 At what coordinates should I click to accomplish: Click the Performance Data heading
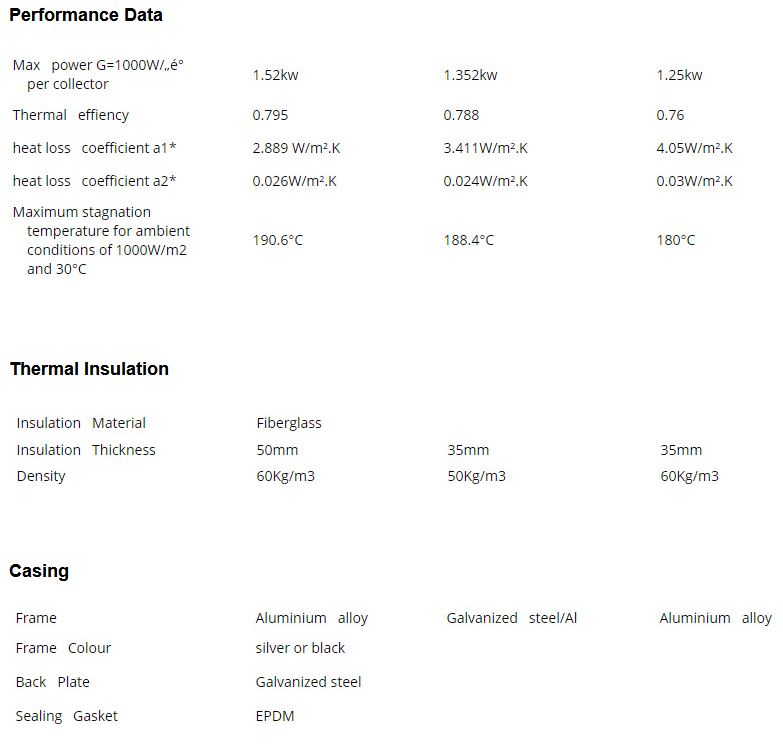pos(85,15)
